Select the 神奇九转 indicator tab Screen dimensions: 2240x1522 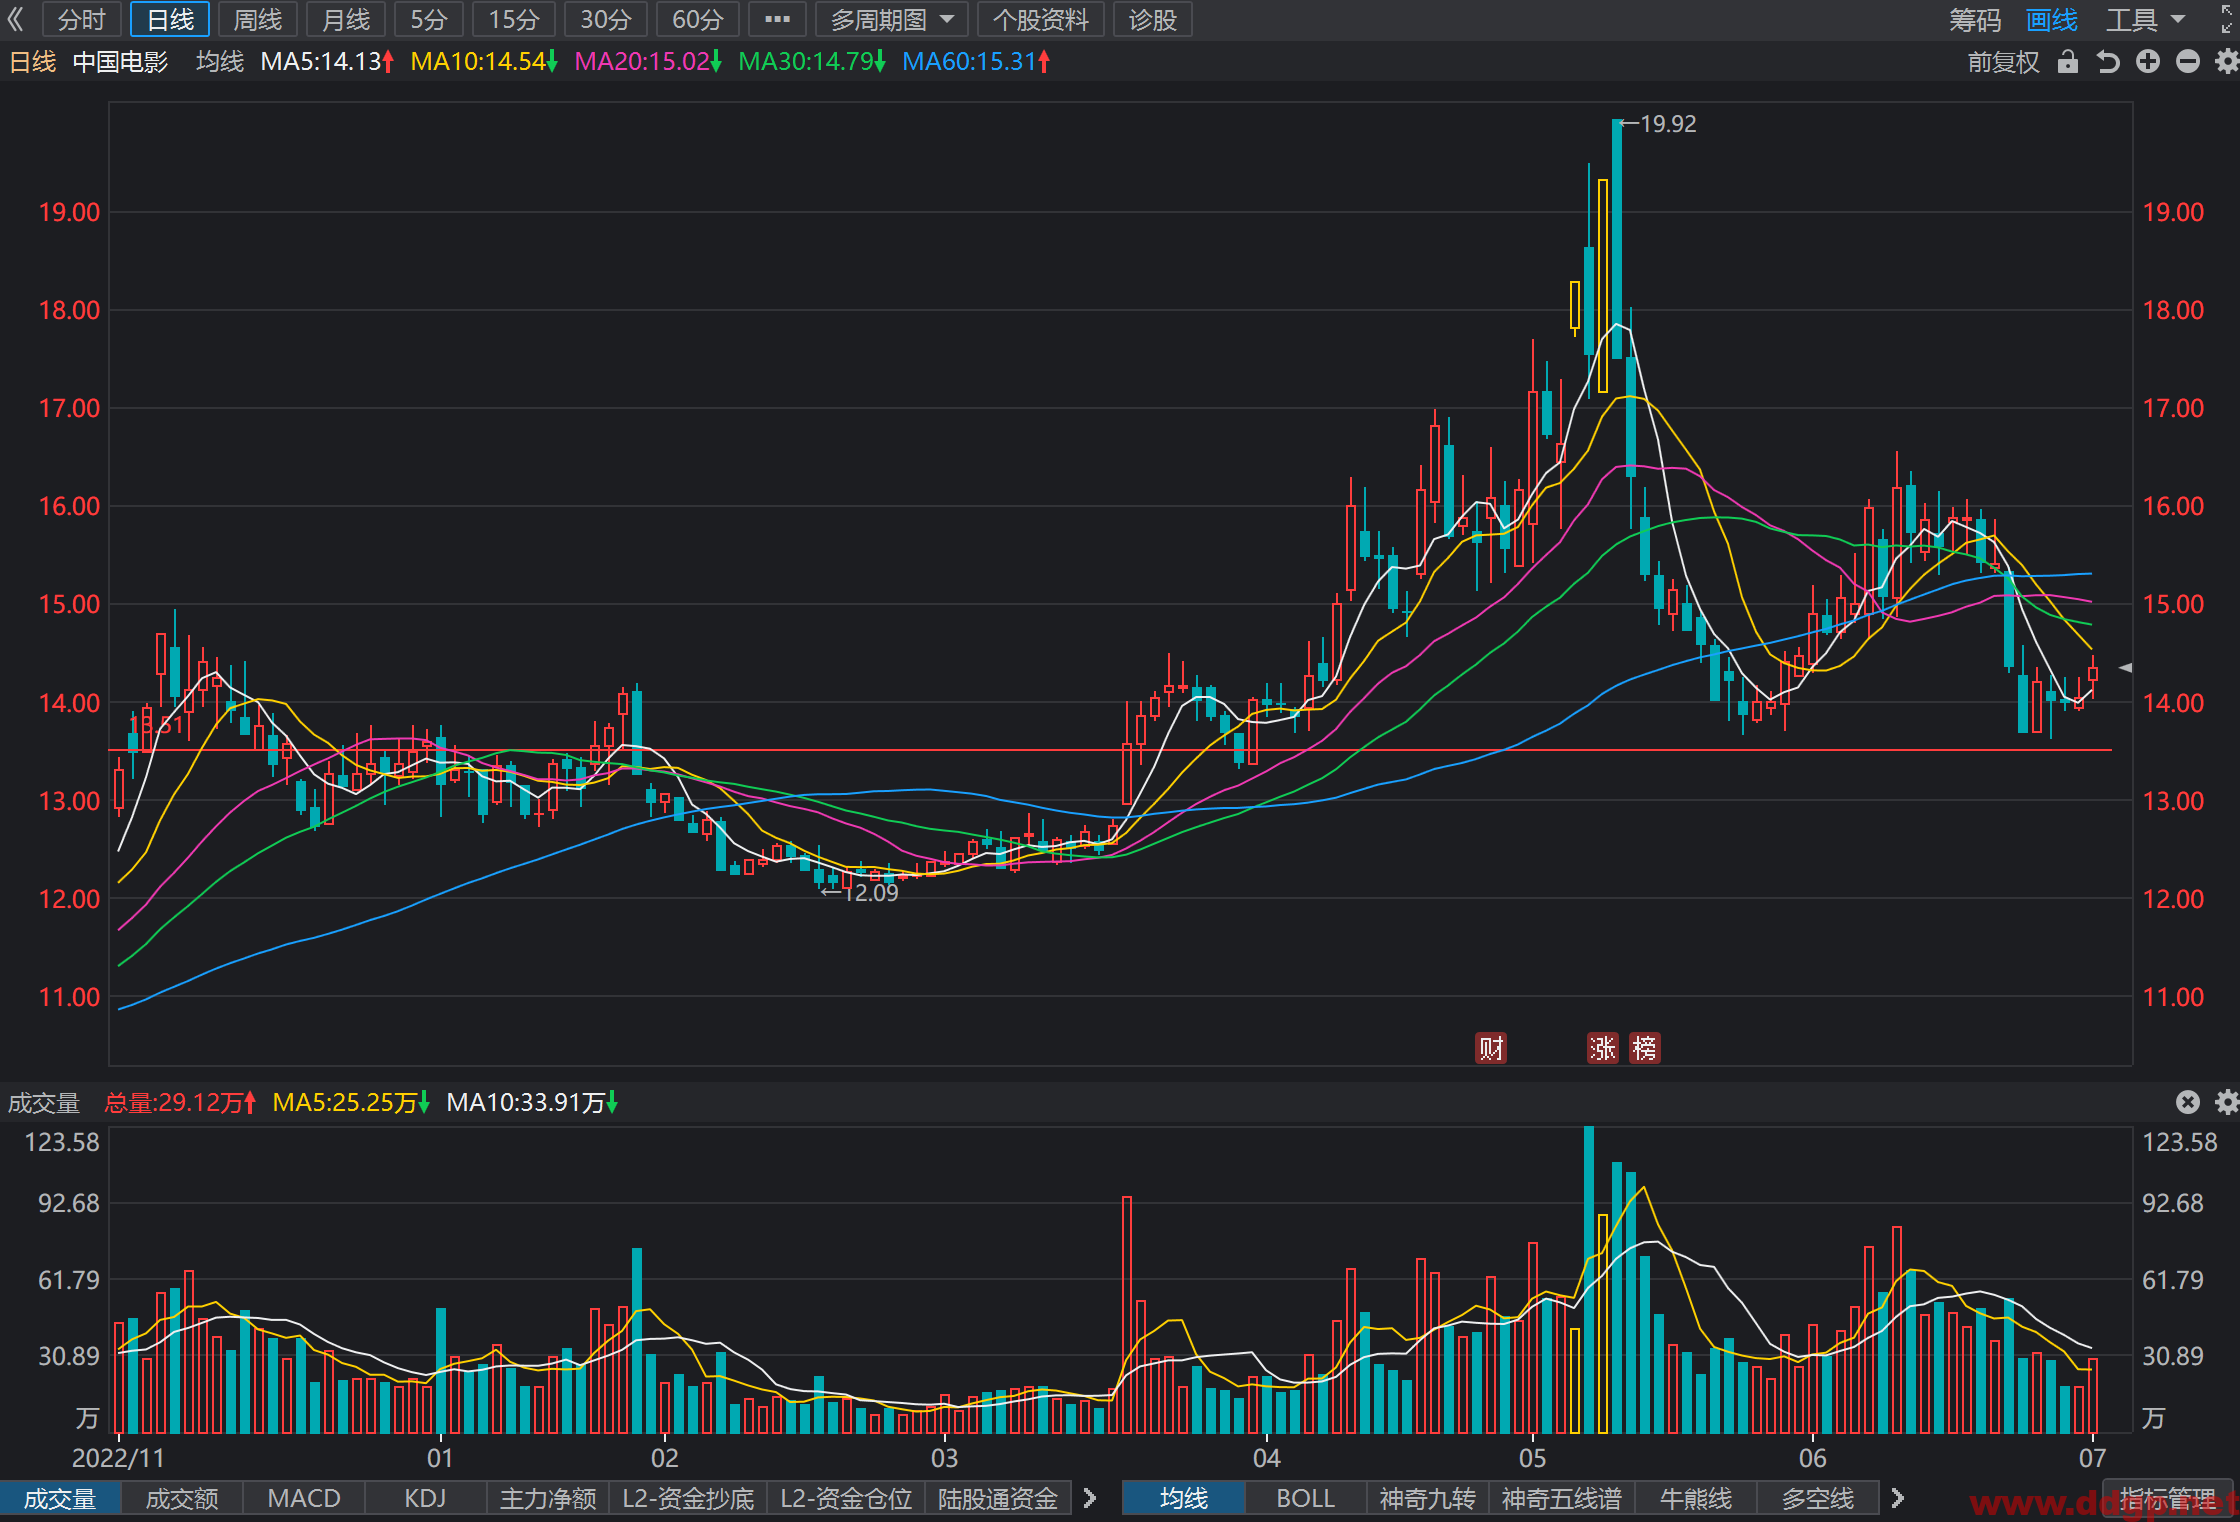tap(1427, 1498)
